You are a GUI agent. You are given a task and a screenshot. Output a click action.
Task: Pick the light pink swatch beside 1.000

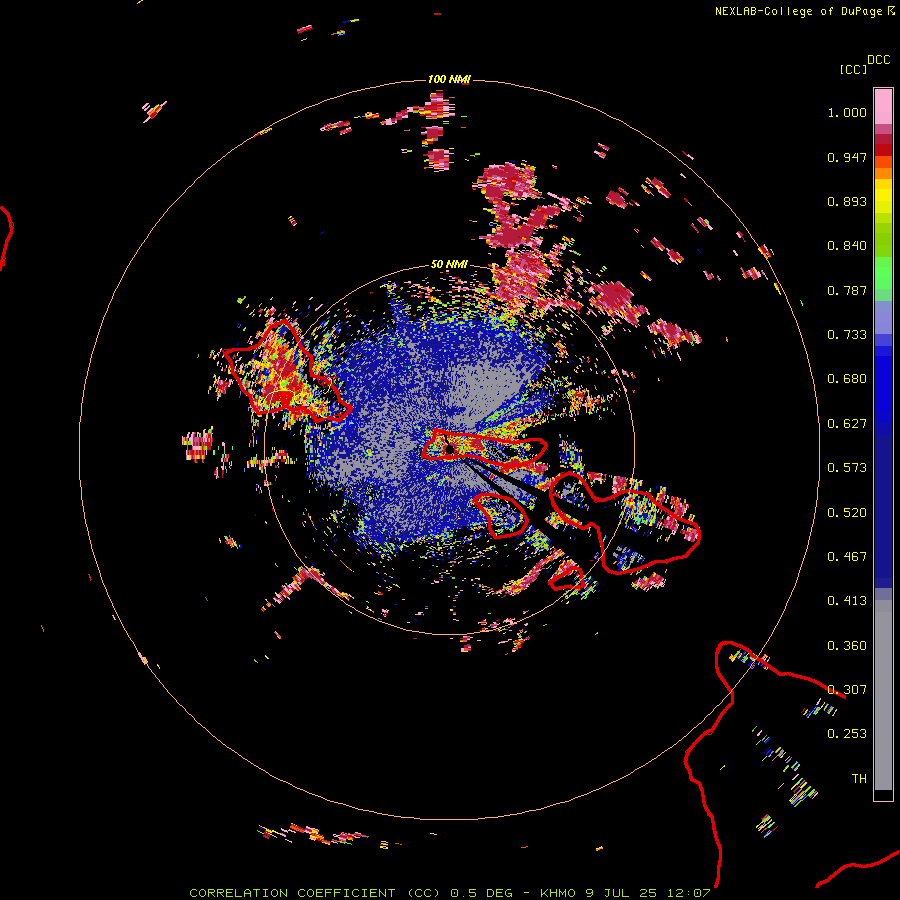pyautogui.click(x=883, y=107)
